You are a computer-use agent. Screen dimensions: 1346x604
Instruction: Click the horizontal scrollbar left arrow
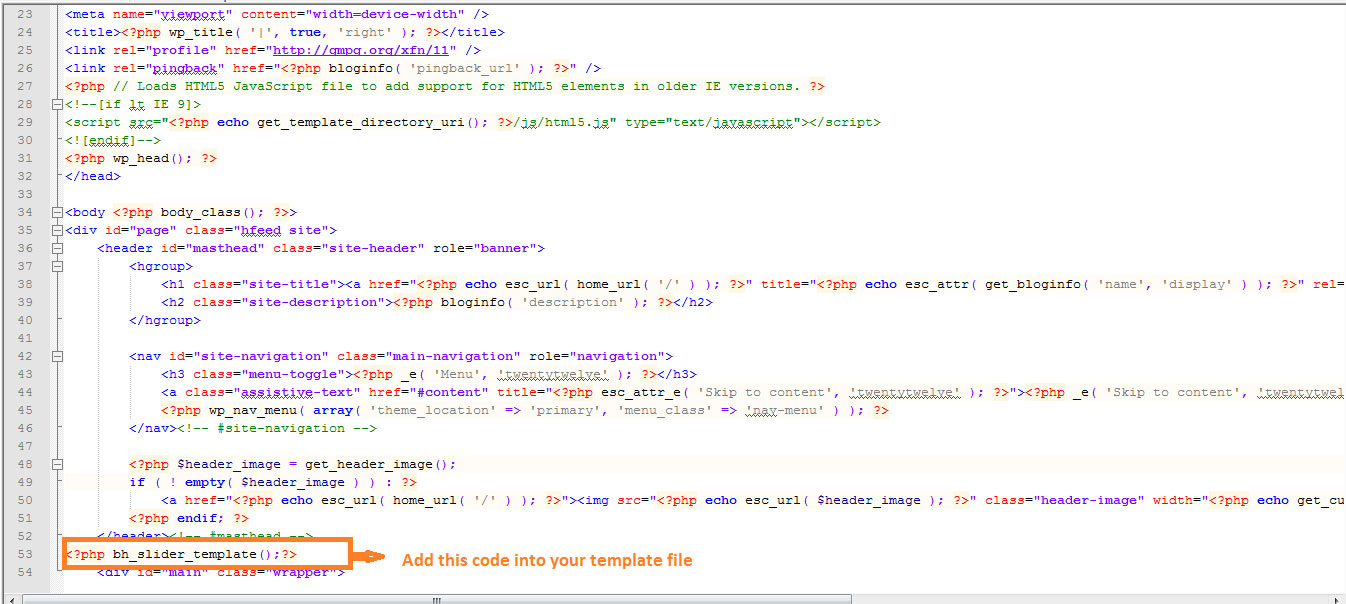click(x=10, y=599)
